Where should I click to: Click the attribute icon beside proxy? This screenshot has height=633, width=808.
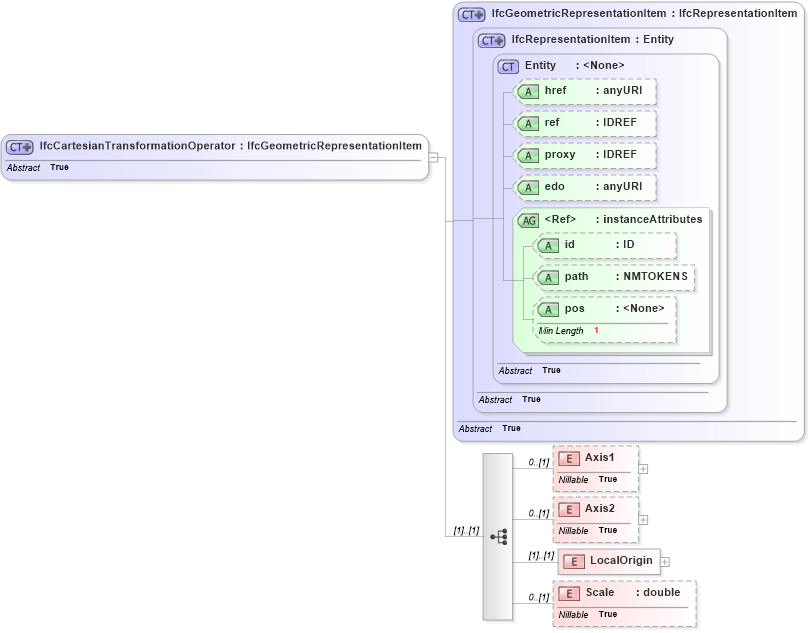527,155
